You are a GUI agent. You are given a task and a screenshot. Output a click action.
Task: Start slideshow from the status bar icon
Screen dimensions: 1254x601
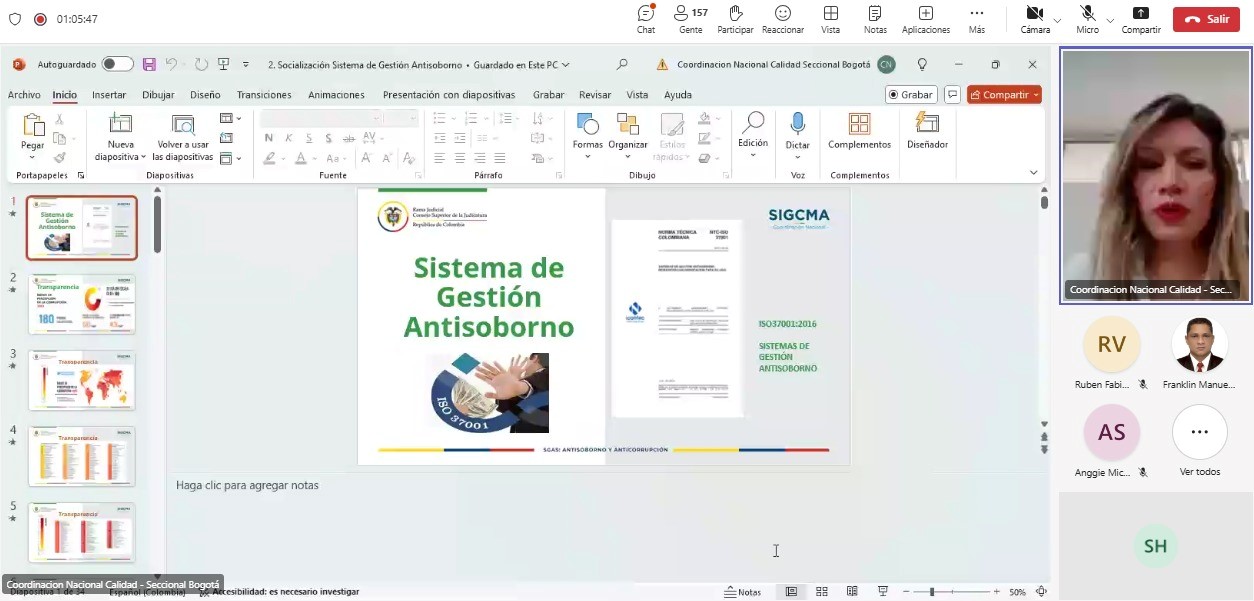pyautogui.click(x=883, y=592)
